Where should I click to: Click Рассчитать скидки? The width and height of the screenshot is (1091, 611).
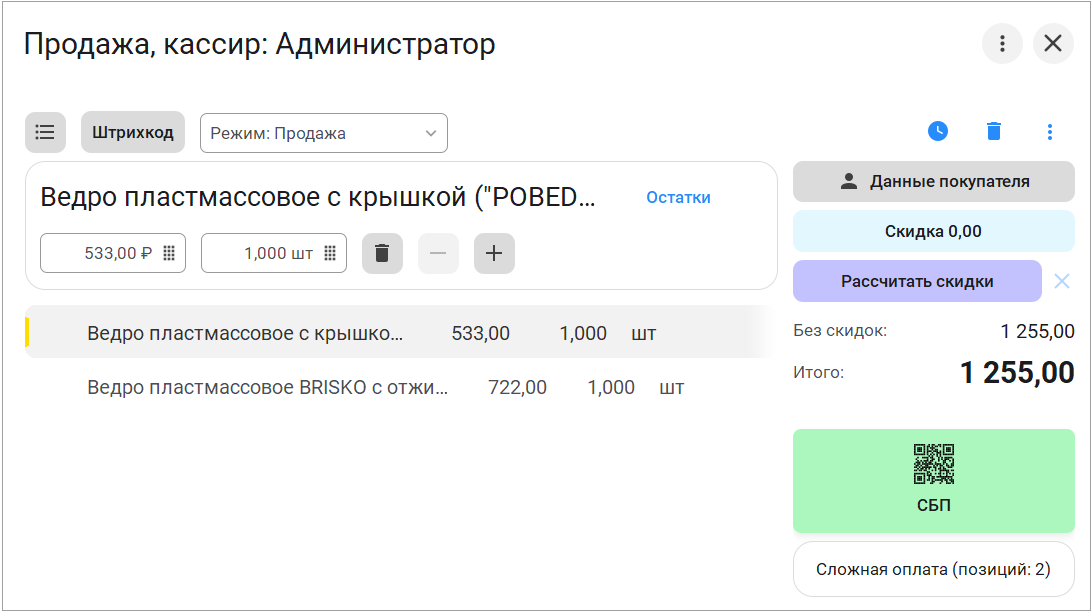point(917,281)
